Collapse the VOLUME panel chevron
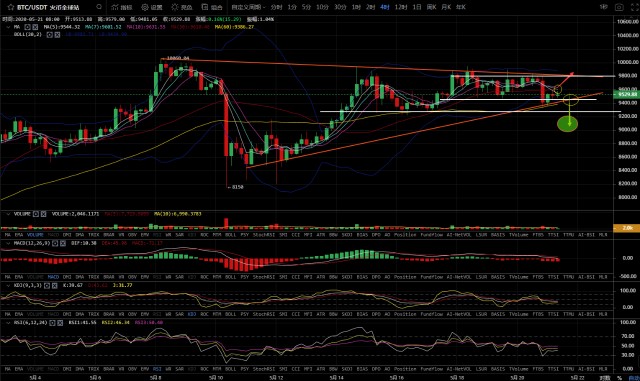This screenshot has width=640, height=381. tap(8, 214)
